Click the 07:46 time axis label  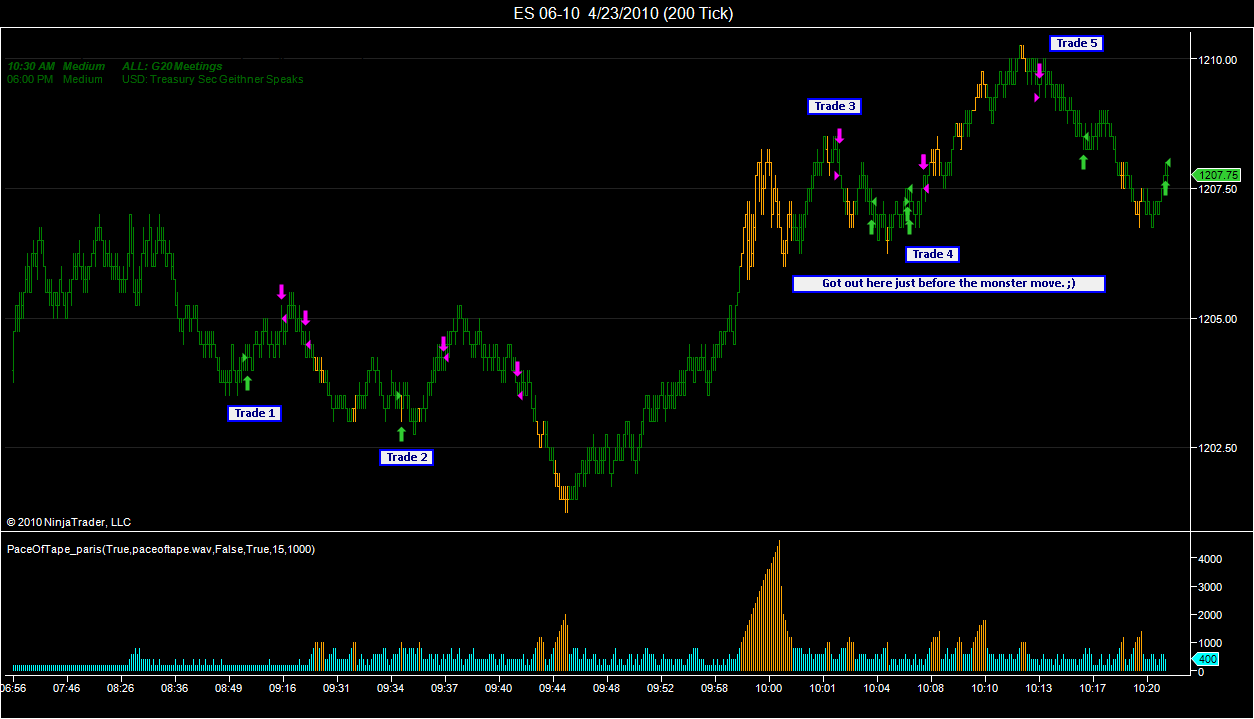[67, 688]
